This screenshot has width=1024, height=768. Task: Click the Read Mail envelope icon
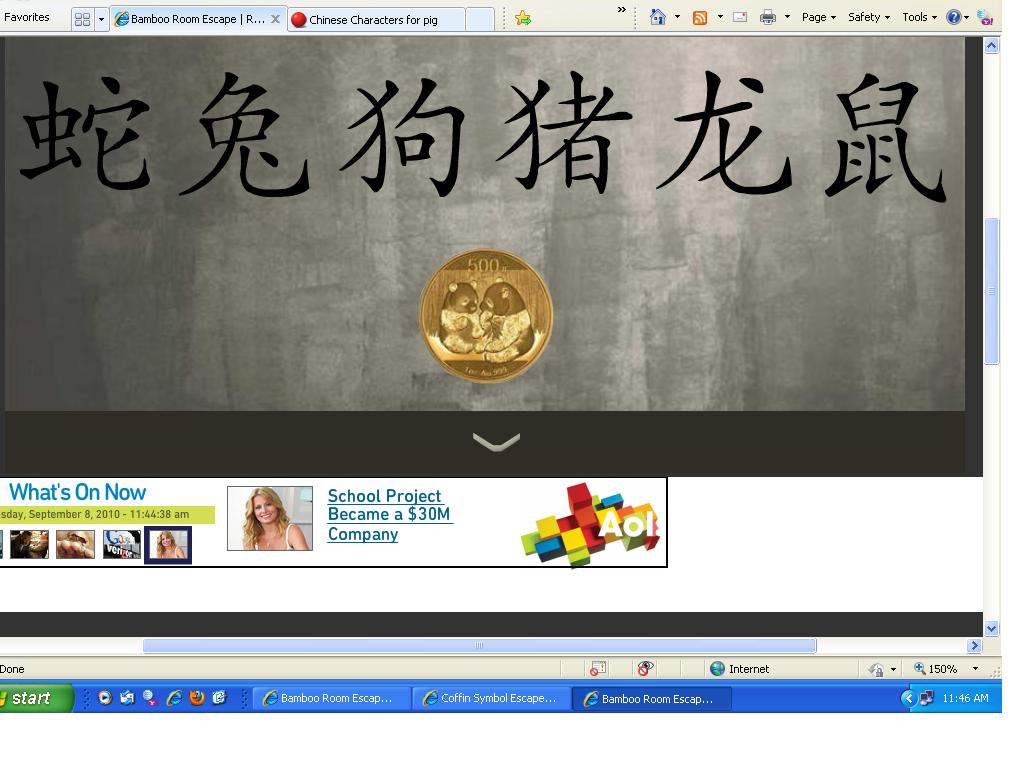pos(740,17)
